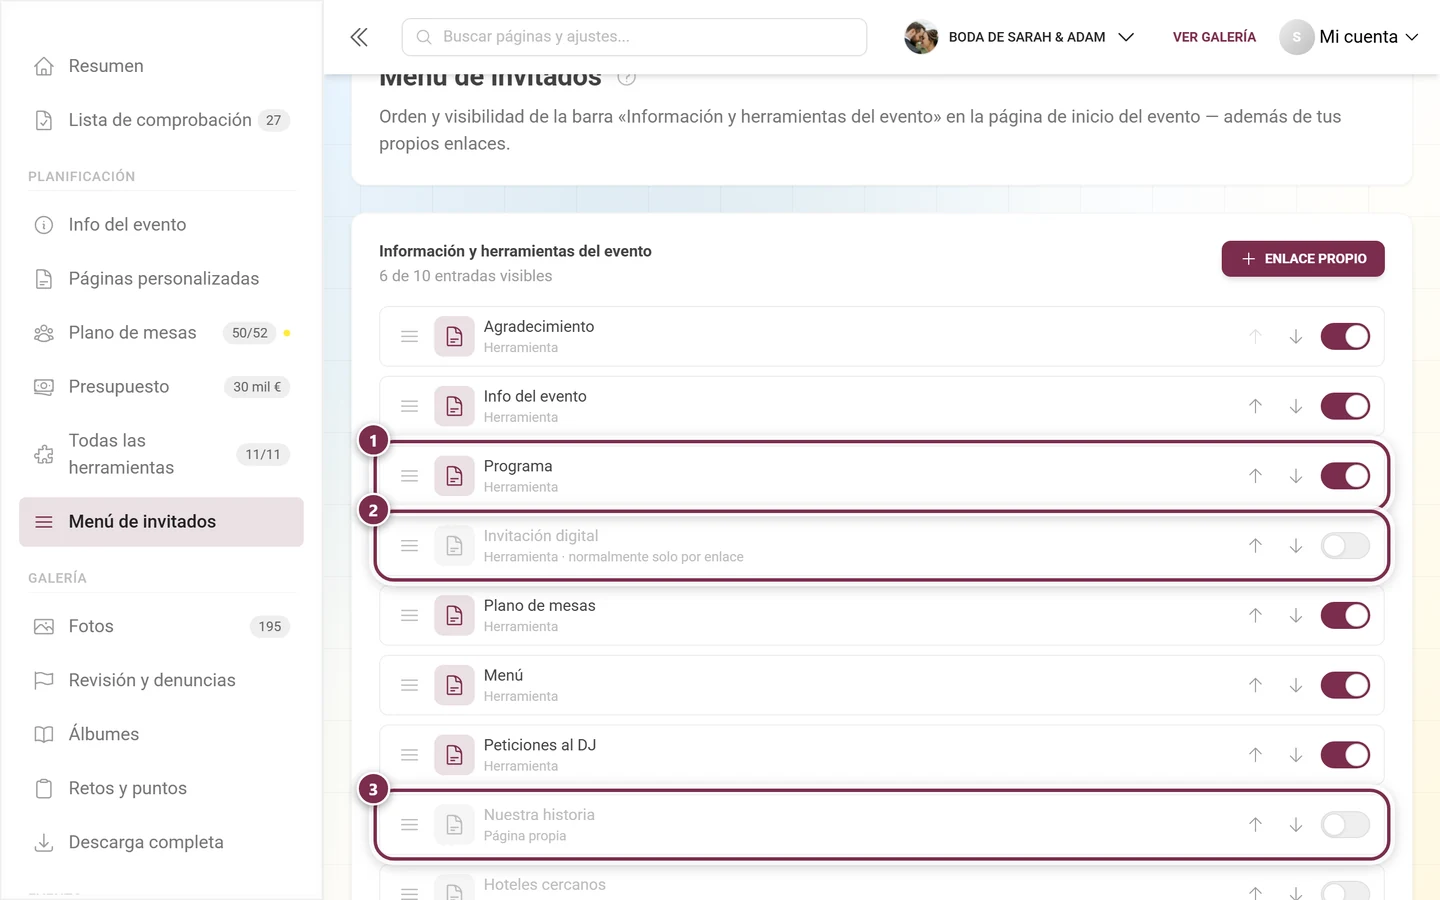Click the drag handle of Menú row
Image resolution: width=1440 pixels, height=900 pixels.
[x=409, y=685]
